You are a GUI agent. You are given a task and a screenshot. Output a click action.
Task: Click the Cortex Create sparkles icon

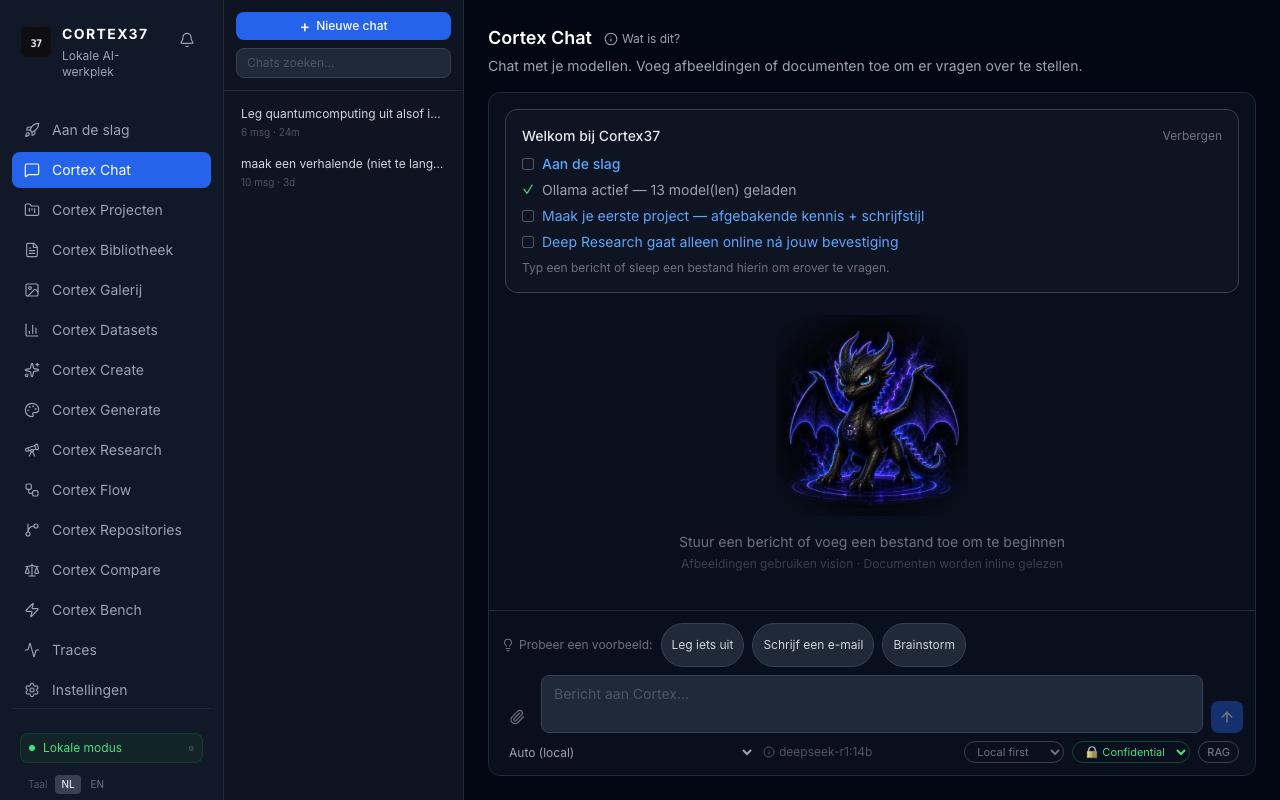coord(32,370)
